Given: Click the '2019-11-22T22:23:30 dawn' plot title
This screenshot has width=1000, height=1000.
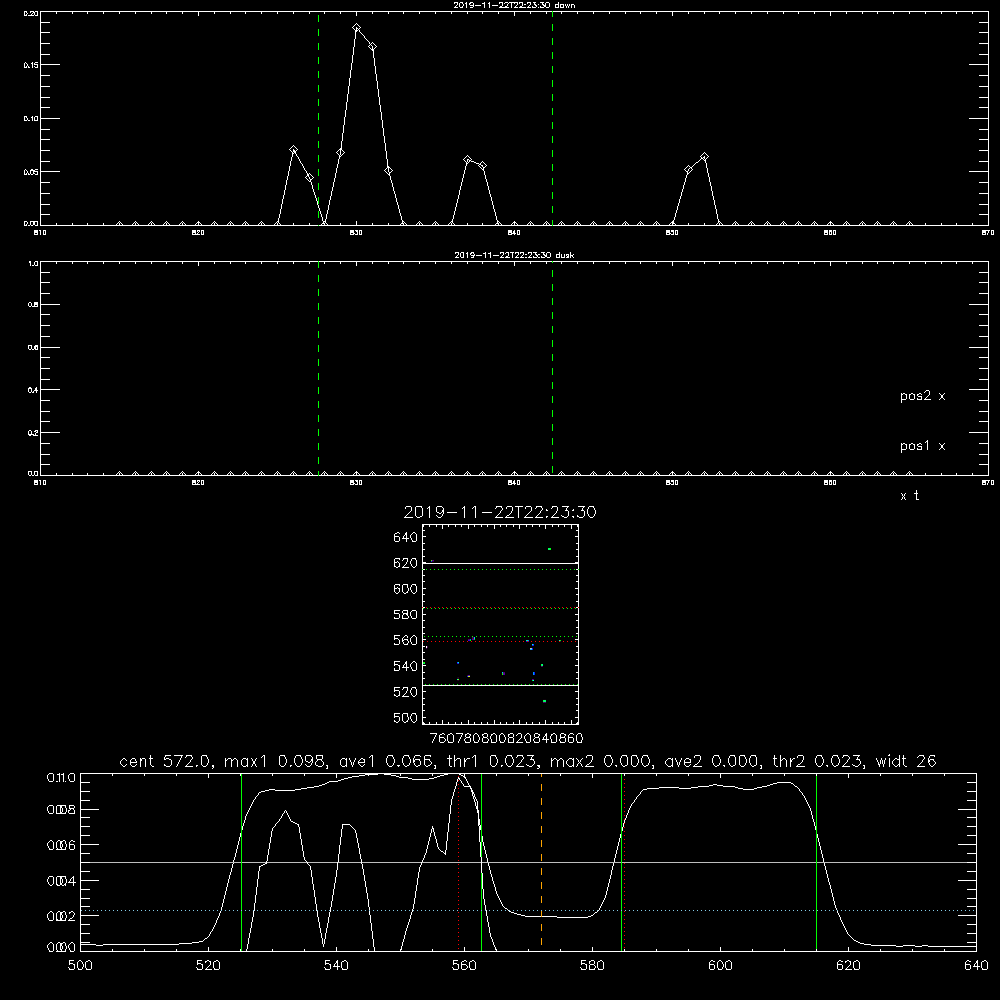Looking at the screenshot, I should (514, 5).
